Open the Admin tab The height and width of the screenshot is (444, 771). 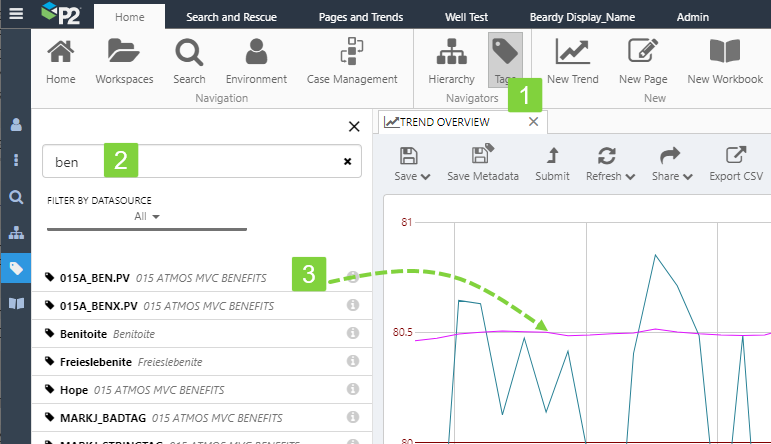[692, 17]
